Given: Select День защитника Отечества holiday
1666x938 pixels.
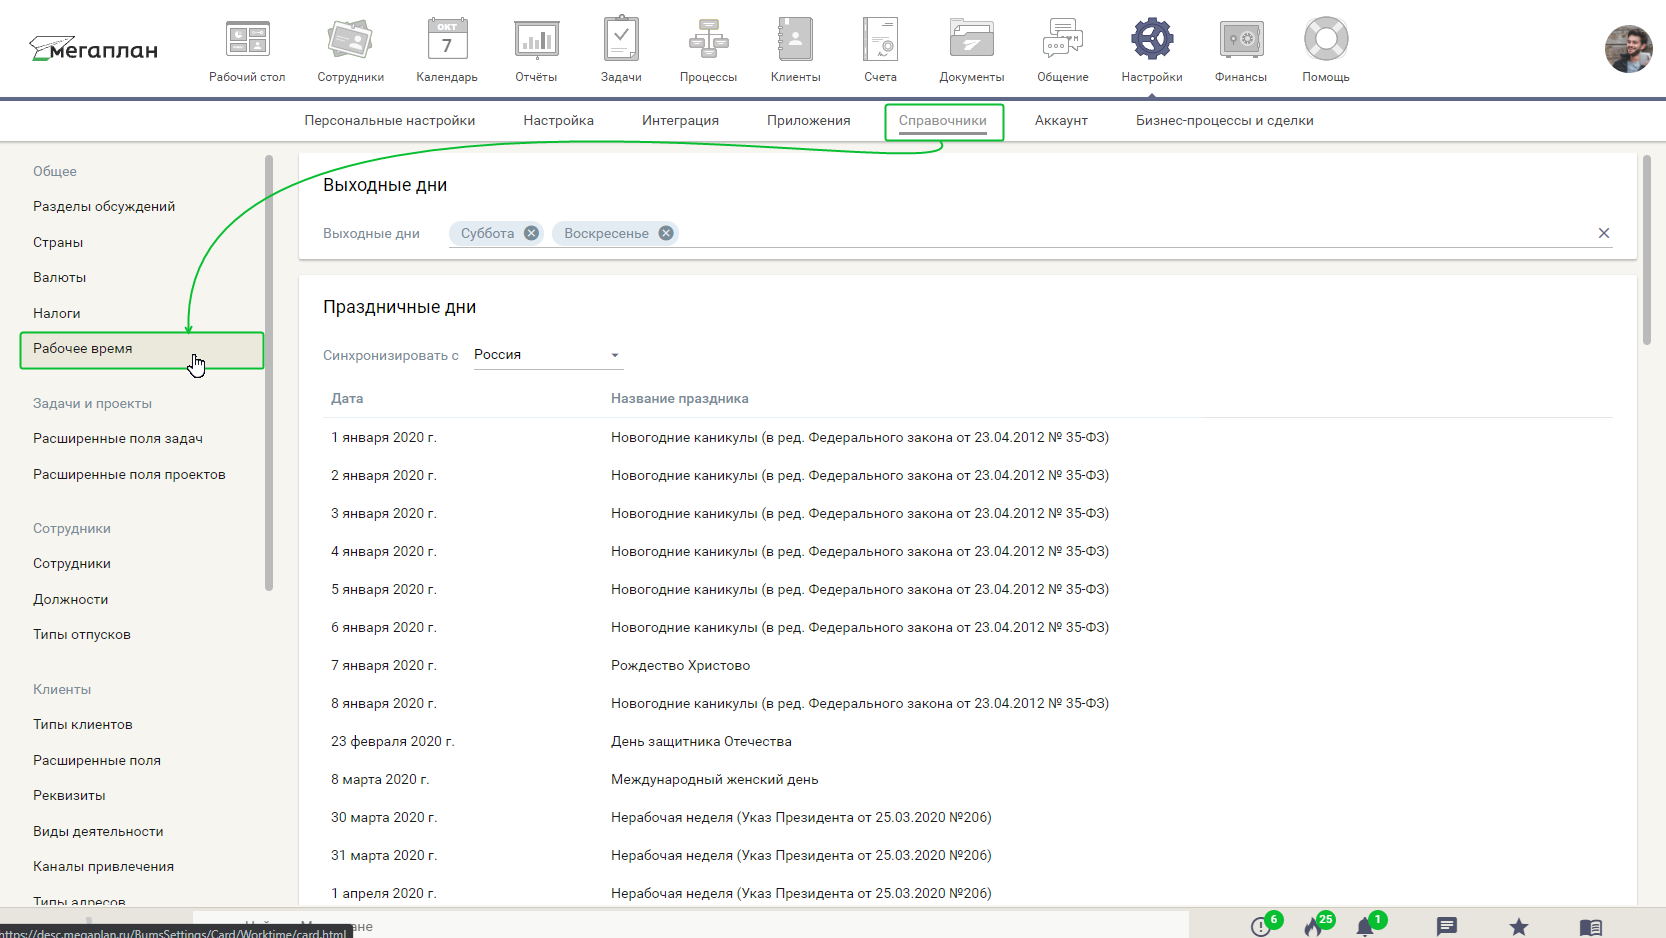Looking at the screenshot, I should click(701, 742).
